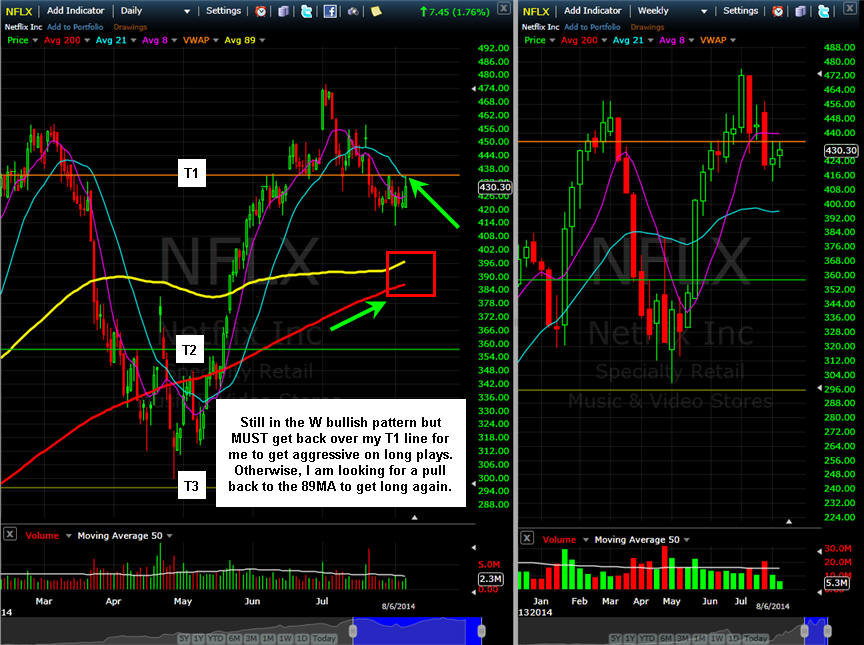This screenshot has width=864, height=645.
Task: Open Settings in Weekly chart
Action: pyautogui.click(x=740, y=10)
